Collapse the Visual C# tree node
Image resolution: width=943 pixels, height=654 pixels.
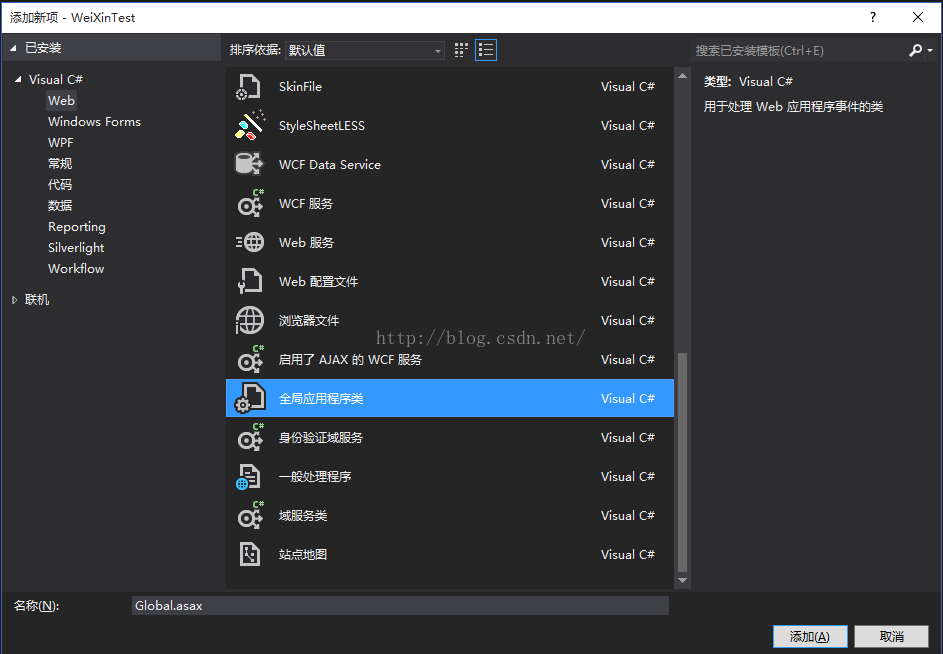(x=18, y=79)
